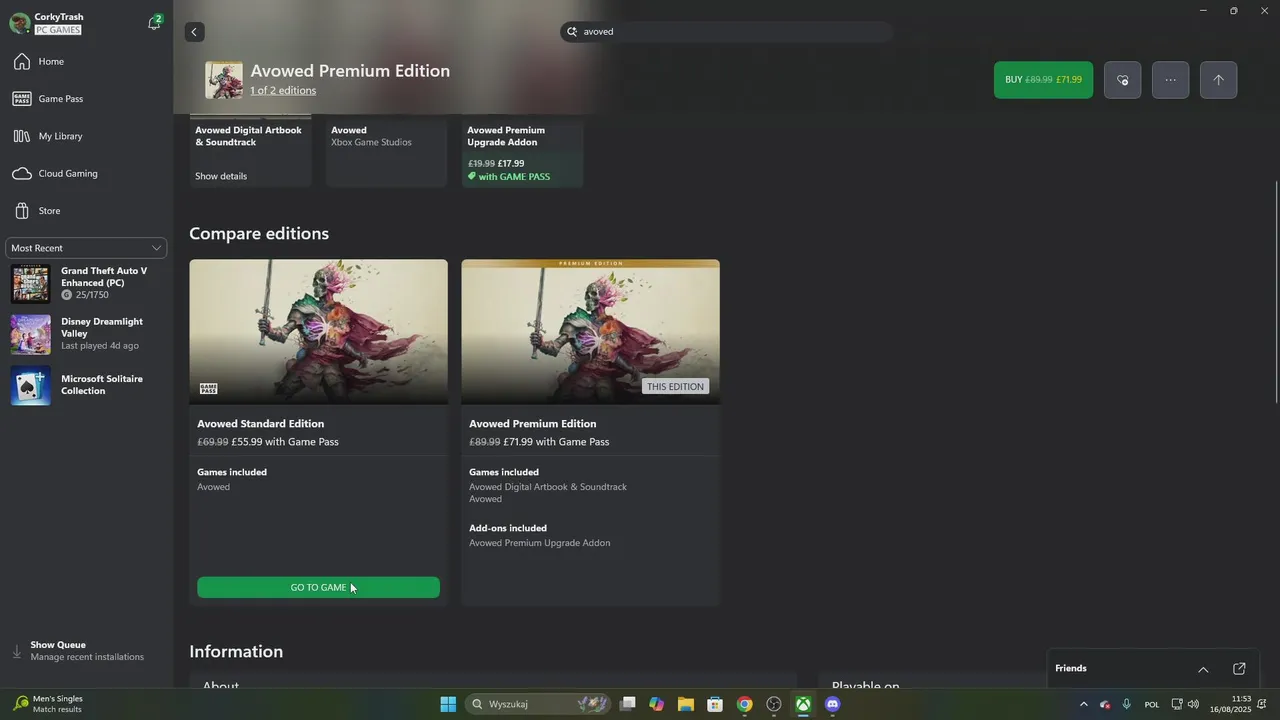Click the Game Pass badge on Standard artwork
Screen dimensions: 1280x720
coord(209,389)
